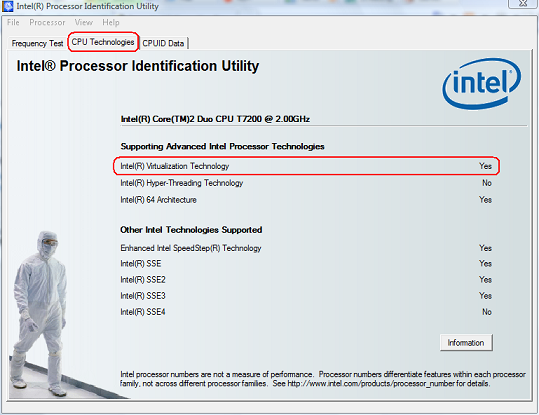
Task: Switch to the Frequency Test tab
Action: (37, 43)
